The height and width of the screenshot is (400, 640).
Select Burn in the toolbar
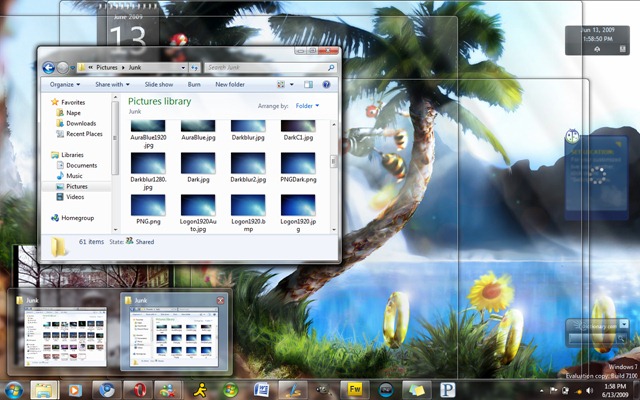[x=194, y=84]
